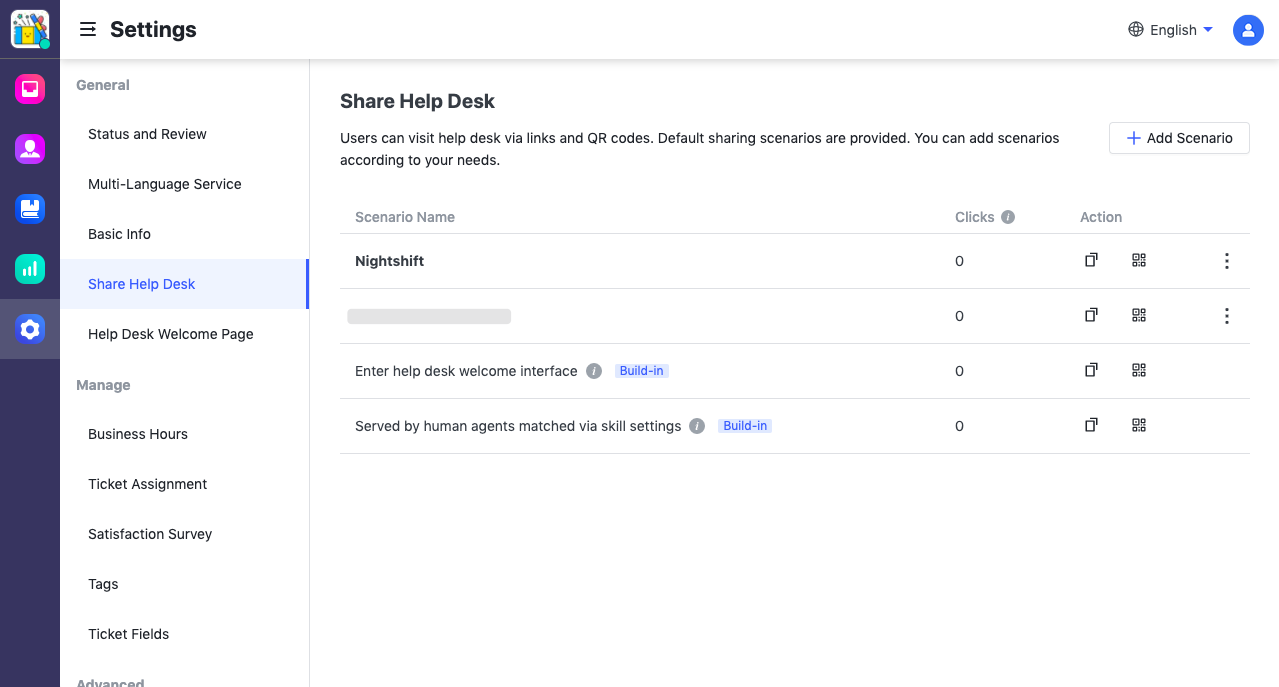The height and width of the screenshot is (687, 1279).
Task: Show QR code for Enter help desk welcome interface
Action: (1139, 370)
